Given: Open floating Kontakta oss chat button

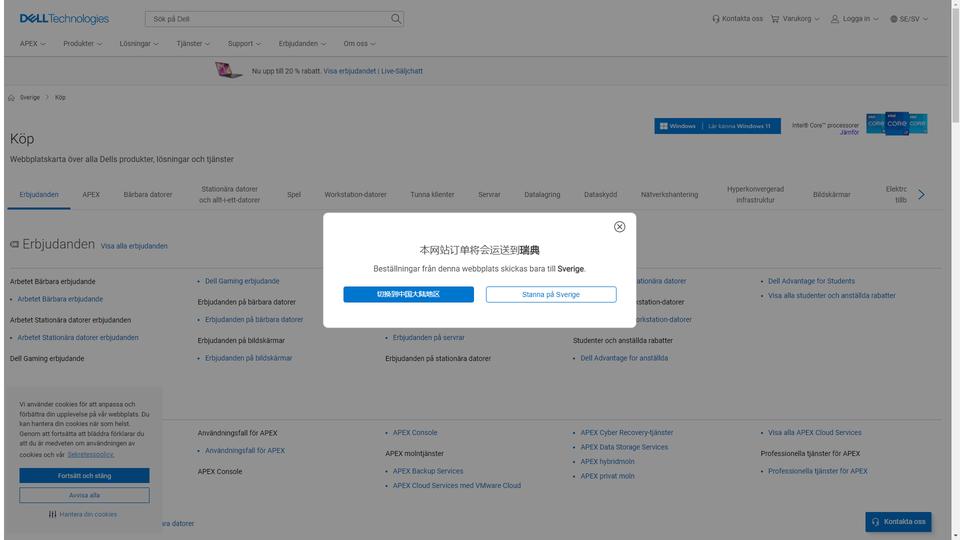Looking at the screenshot, I should (898, 522).
